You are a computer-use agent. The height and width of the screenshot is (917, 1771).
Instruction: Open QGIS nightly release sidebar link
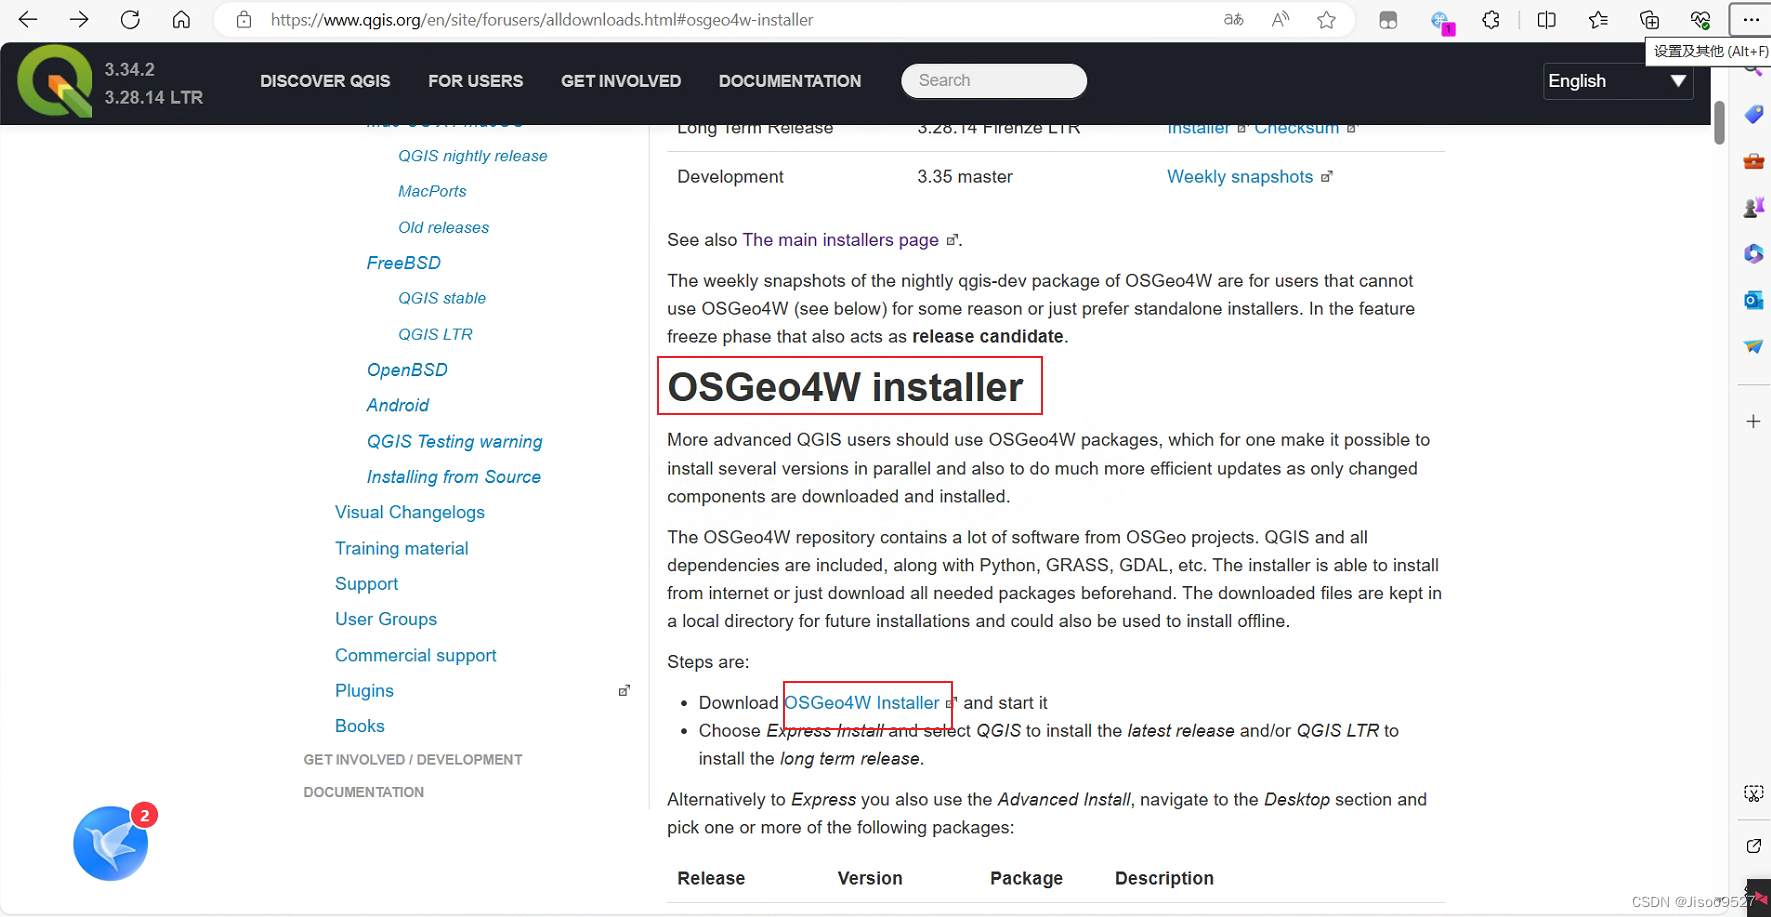pos(473,156)
